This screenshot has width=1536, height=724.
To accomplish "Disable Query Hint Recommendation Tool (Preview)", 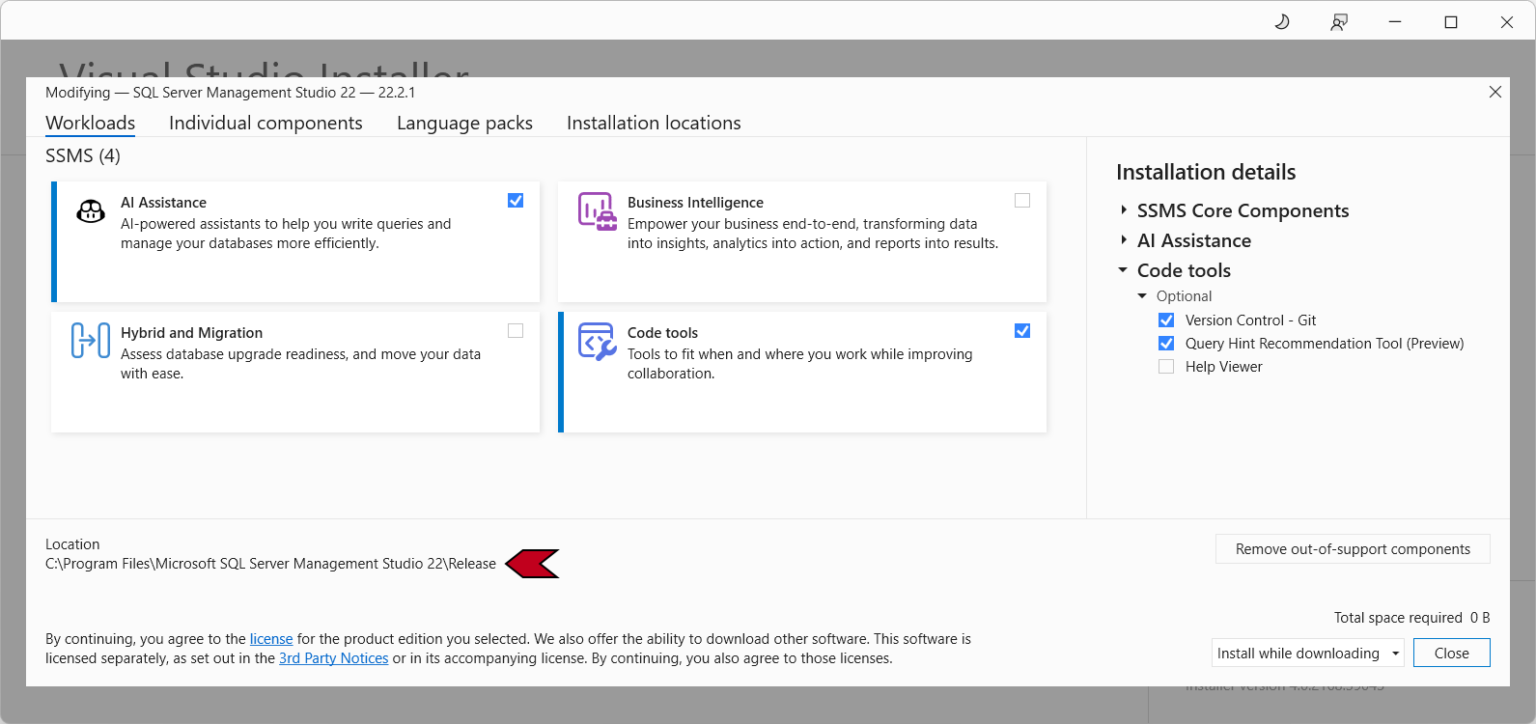I will (1166, 343).
